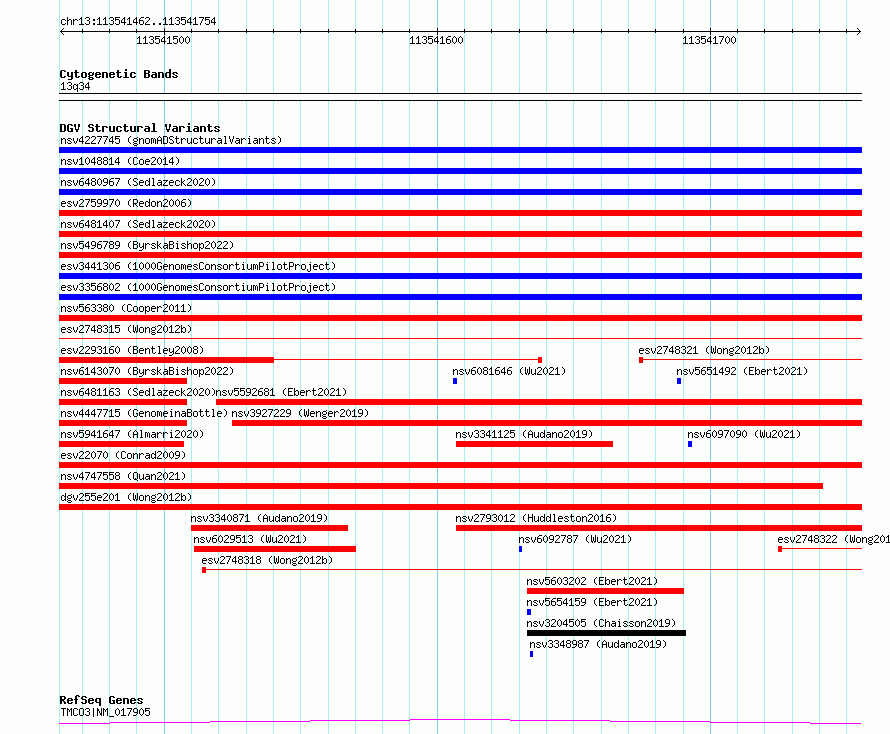Click the small blue nsv5651492 marker
Image resolution: width=890 pixels, height=734 pixels.
[679, 381]
